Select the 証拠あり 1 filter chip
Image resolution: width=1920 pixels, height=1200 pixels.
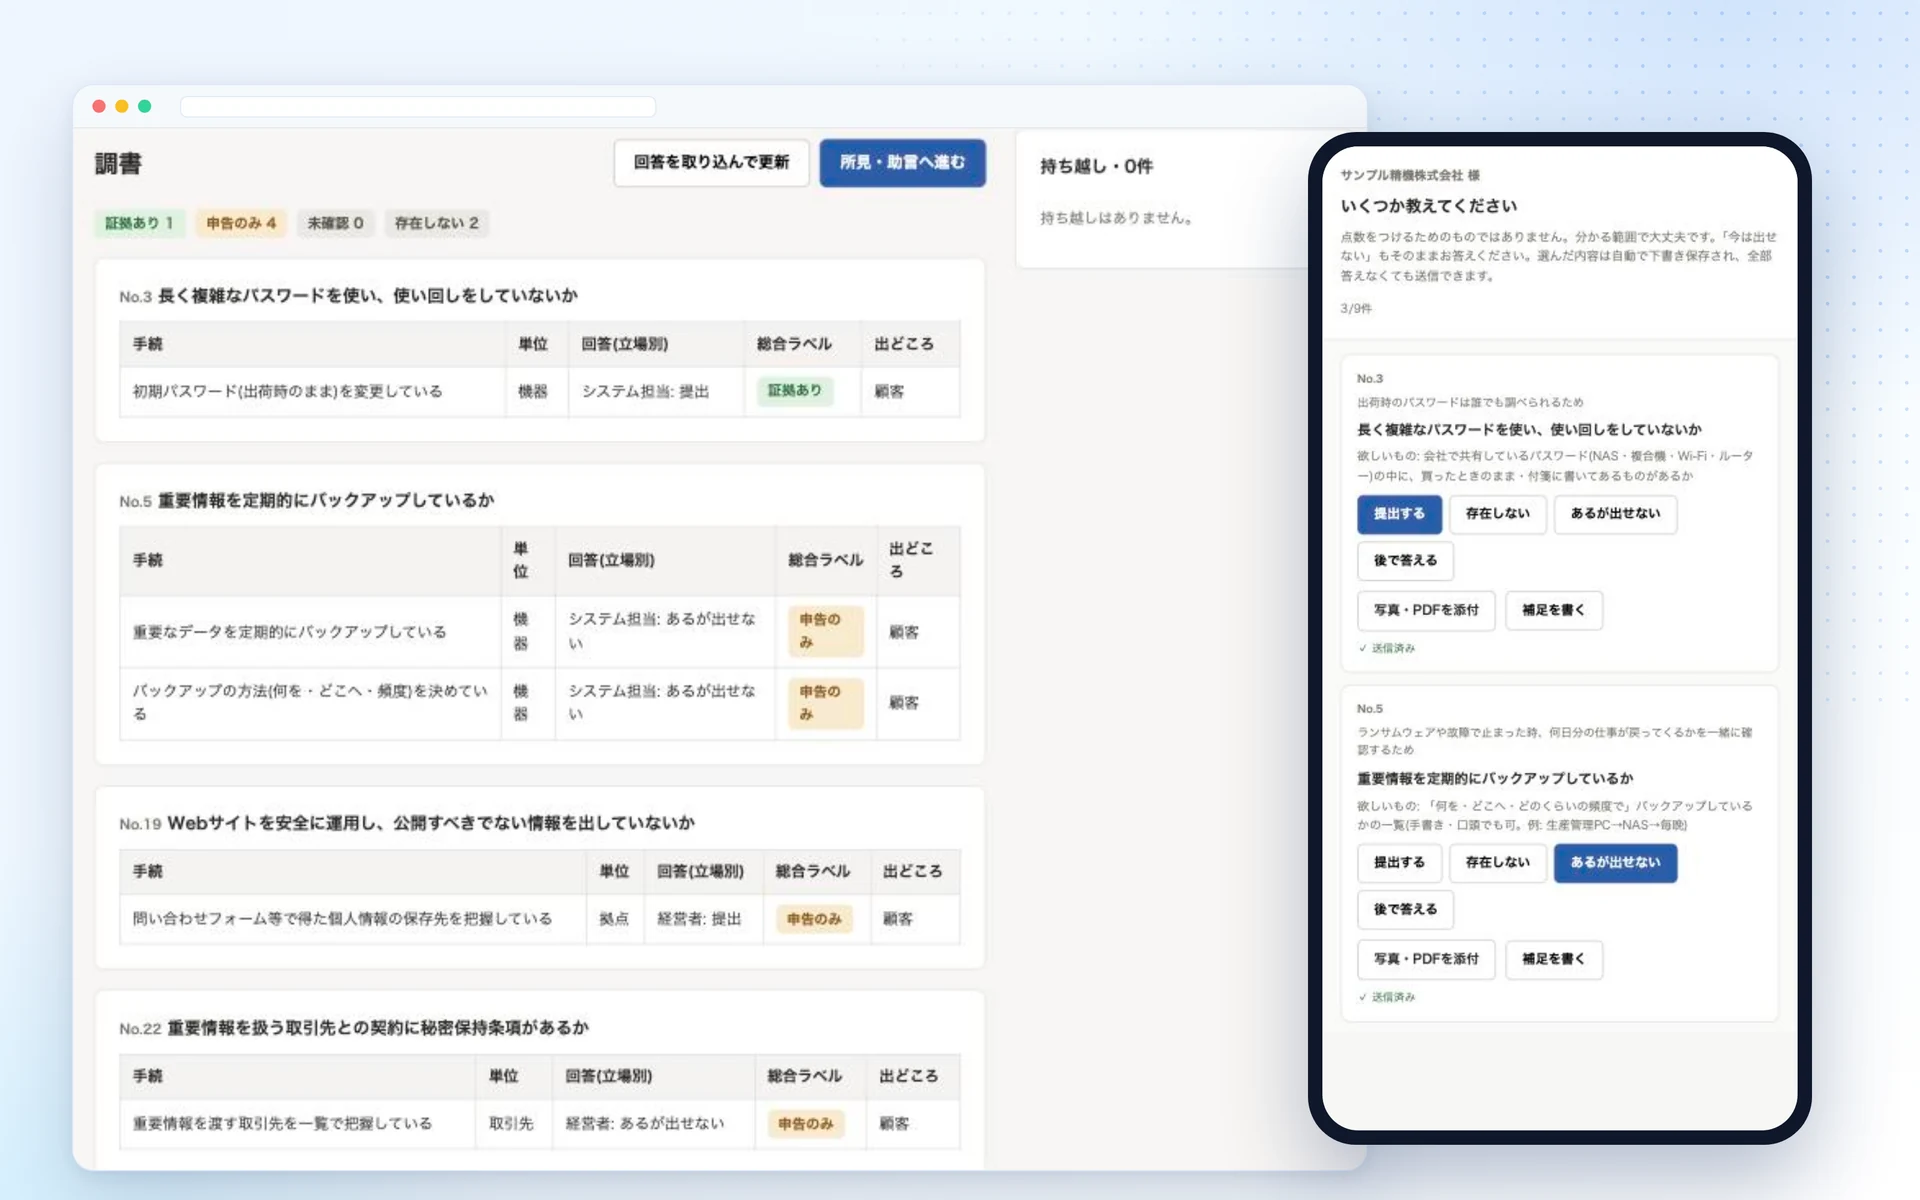coord(139,223)
